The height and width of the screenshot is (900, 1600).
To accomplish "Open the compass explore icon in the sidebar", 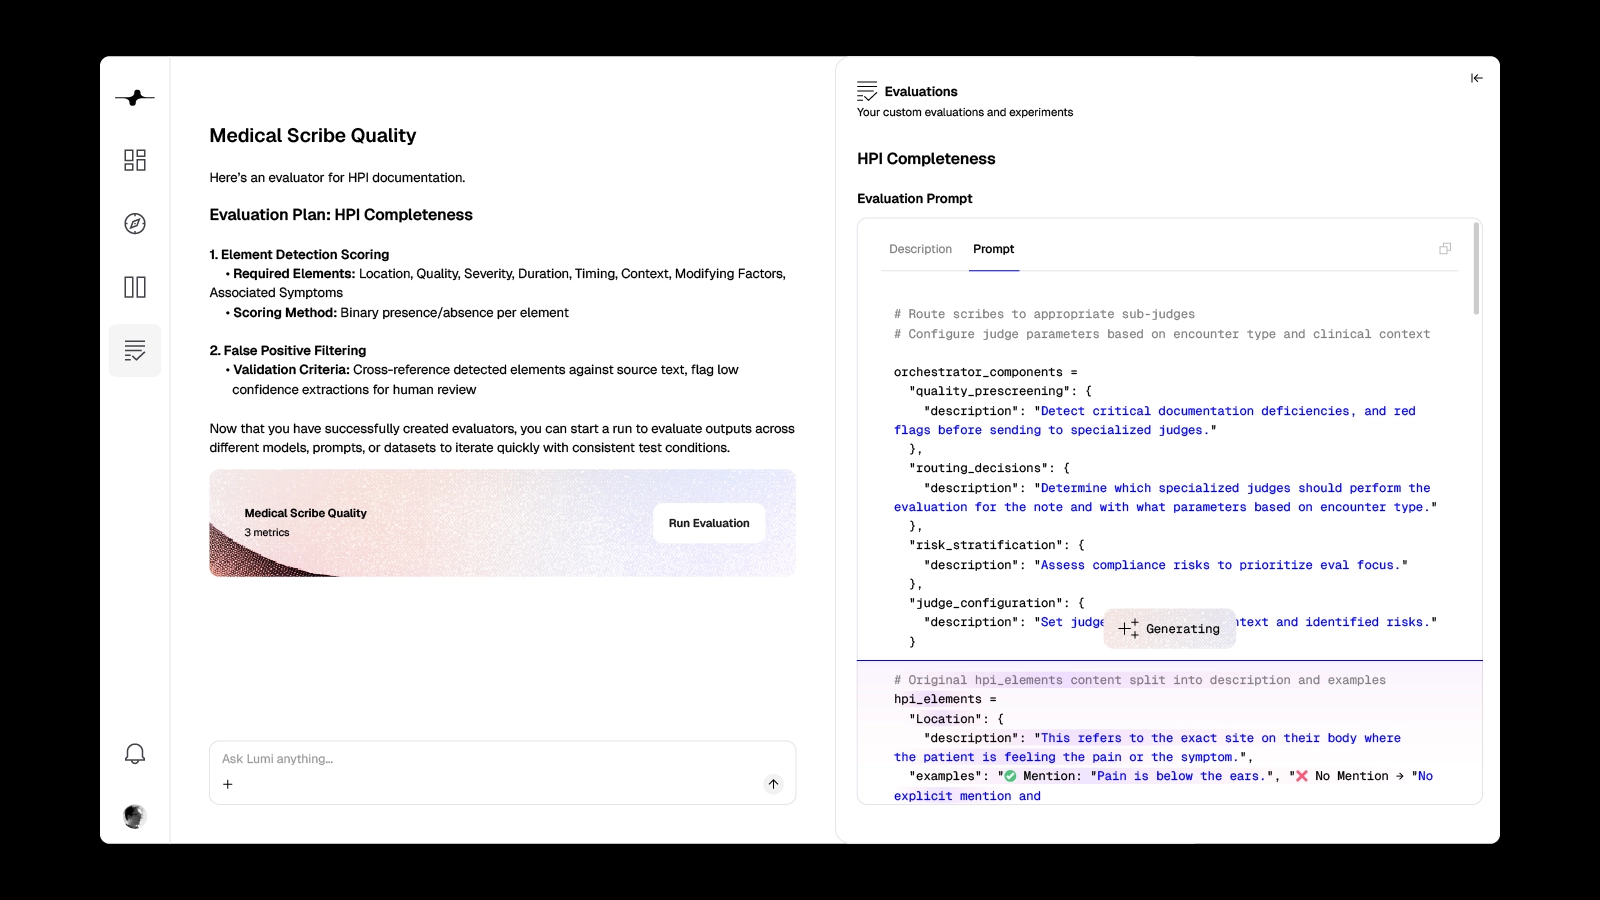I will point(135,224).
